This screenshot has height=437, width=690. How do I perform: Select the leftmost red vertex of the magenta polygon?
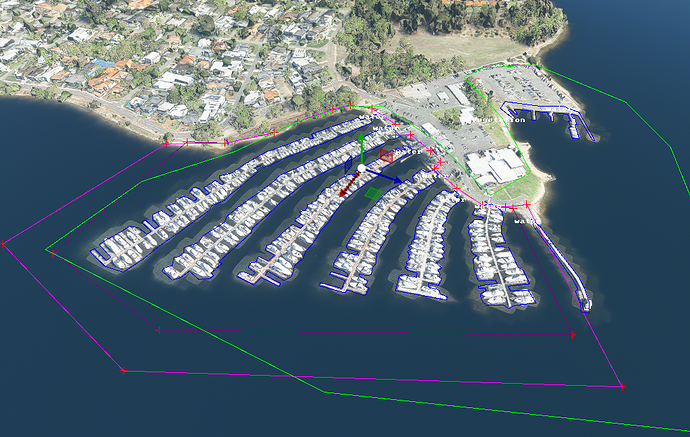pyautogui.click(x=3, y=243)
